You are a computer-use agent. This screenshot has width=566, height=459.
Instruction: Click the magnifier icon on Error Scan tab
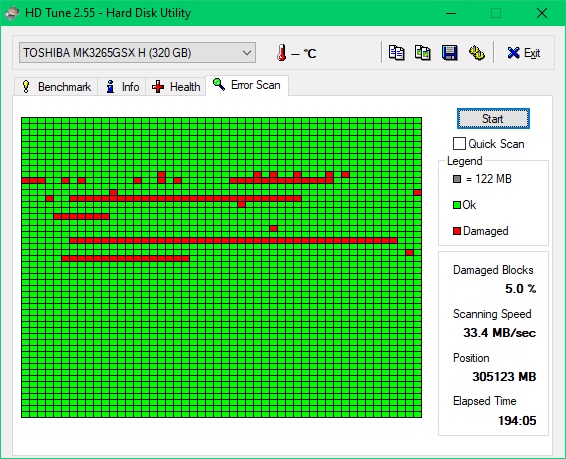click(x=219, y=84)
